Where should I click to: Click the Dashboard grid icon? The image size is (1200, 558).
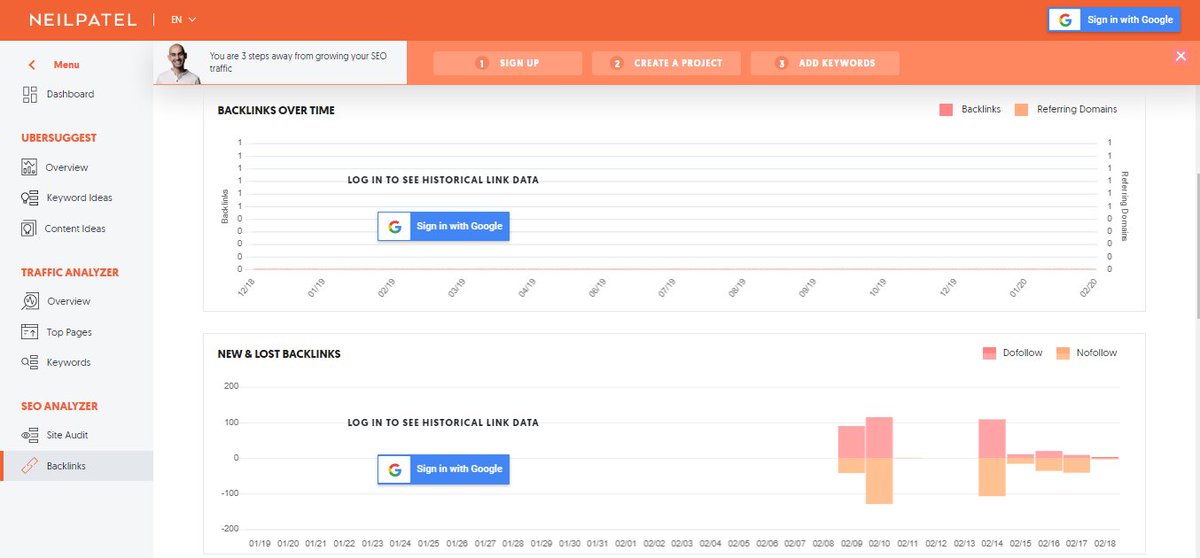[x=29, y=94]
